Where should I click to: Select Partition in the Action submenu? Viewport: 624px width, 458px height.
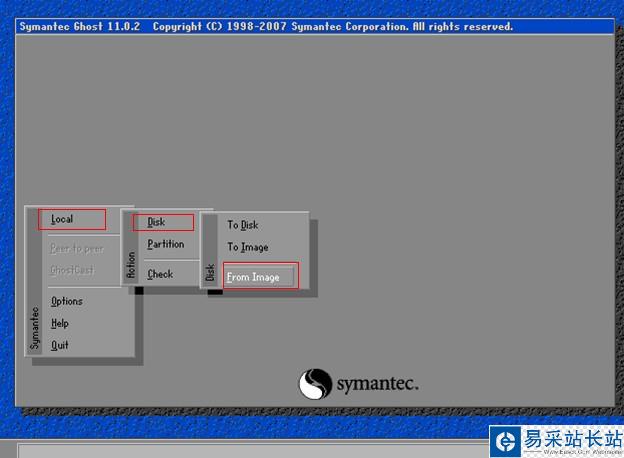(x=166, y=244)
